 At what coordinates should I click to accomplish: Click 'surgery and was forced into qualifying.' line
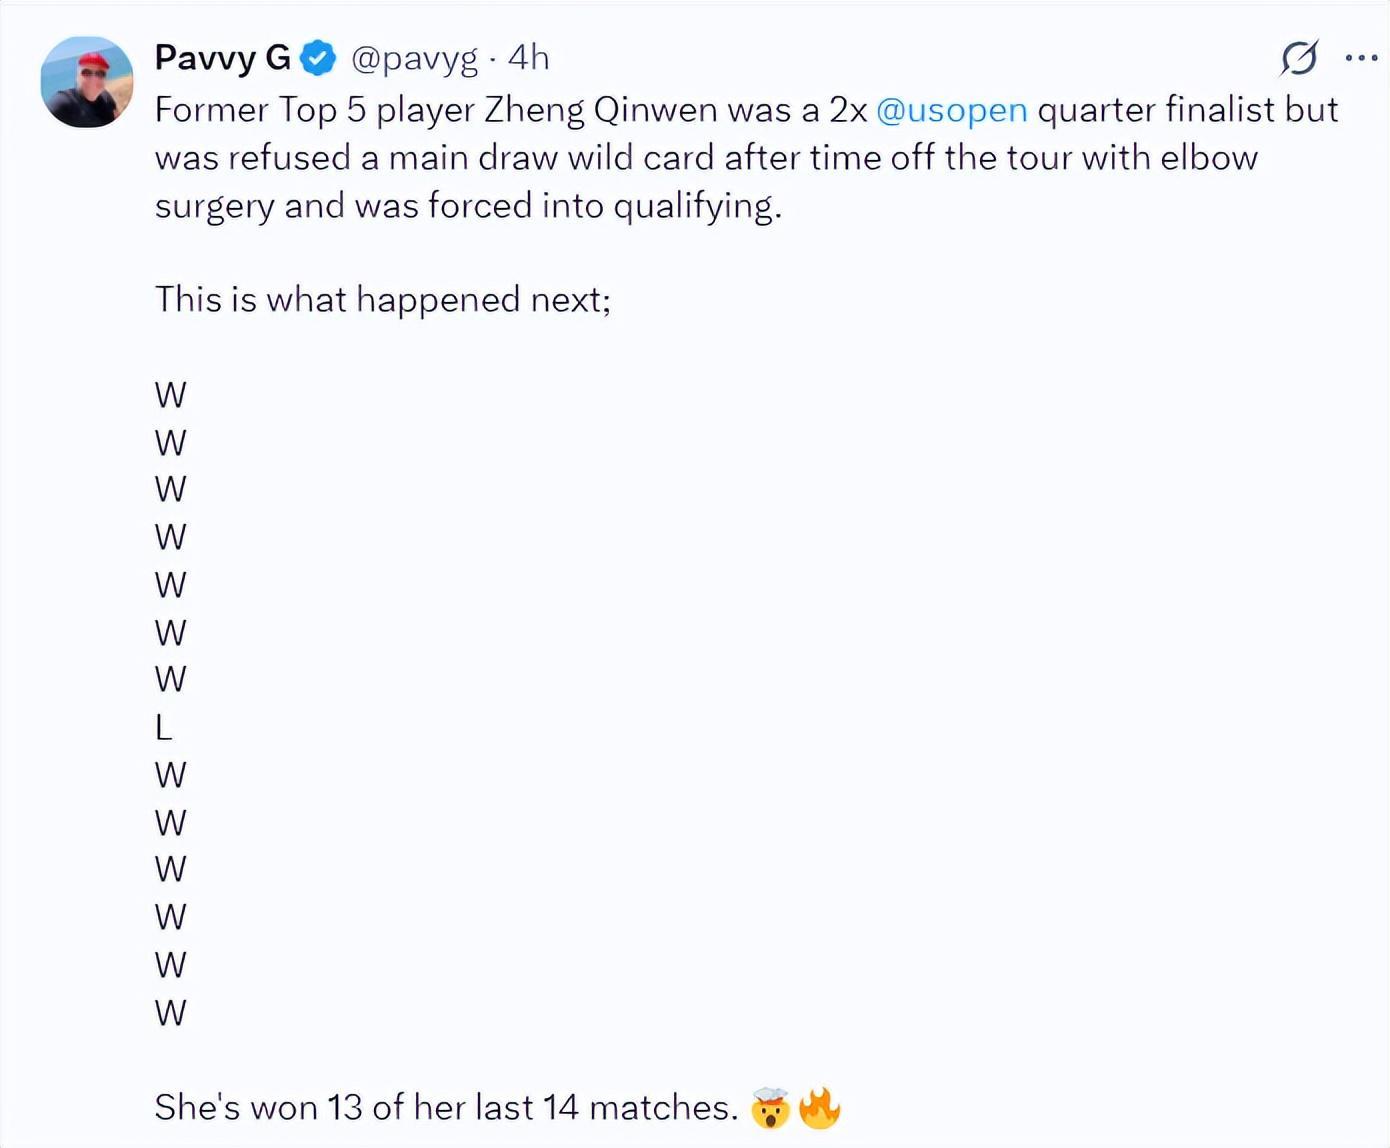(468, 206)
